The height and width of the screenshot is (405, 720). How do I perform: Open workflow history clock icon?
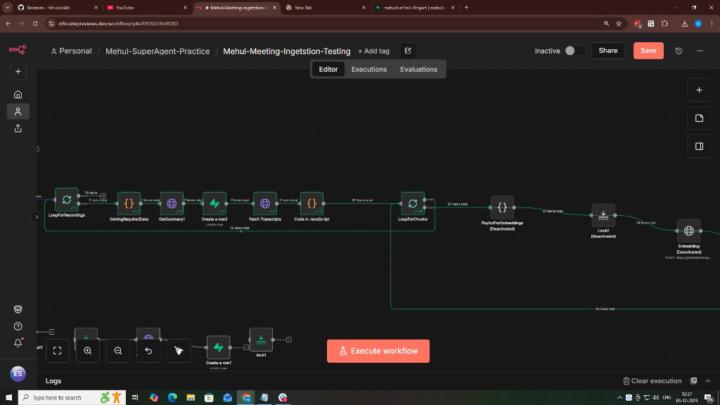679,51
